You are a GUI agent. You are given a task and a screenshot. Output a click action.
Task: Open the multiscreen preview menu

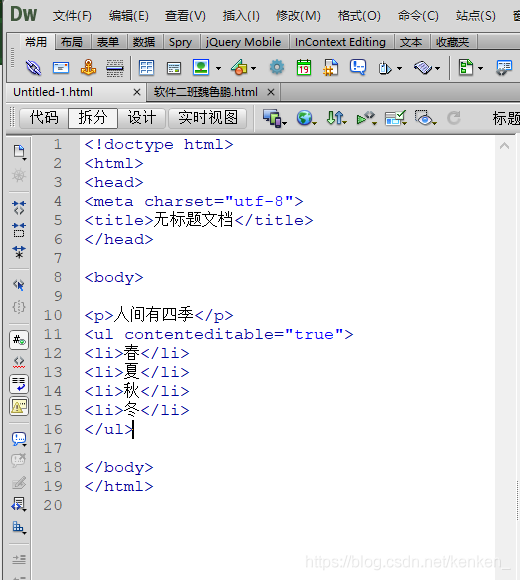tap(274, 118)
